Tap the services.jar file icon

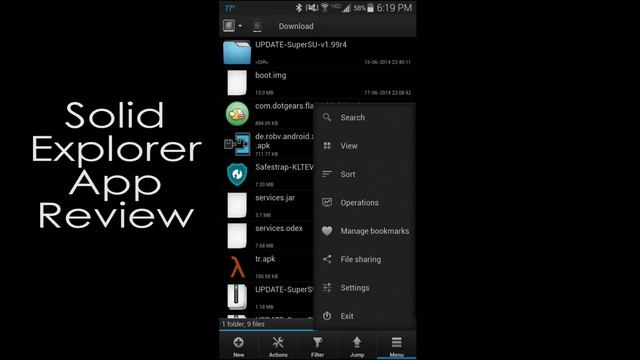point(237,205)
